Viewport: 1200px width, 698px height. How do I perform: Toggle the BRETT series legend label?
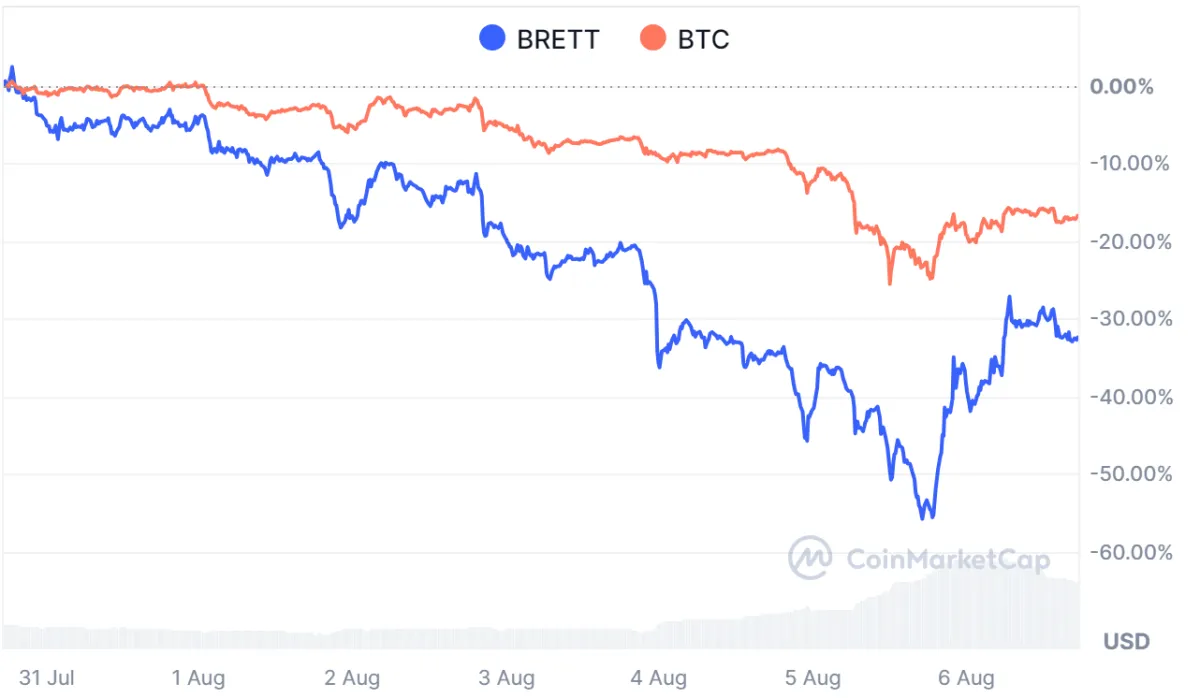558,40
